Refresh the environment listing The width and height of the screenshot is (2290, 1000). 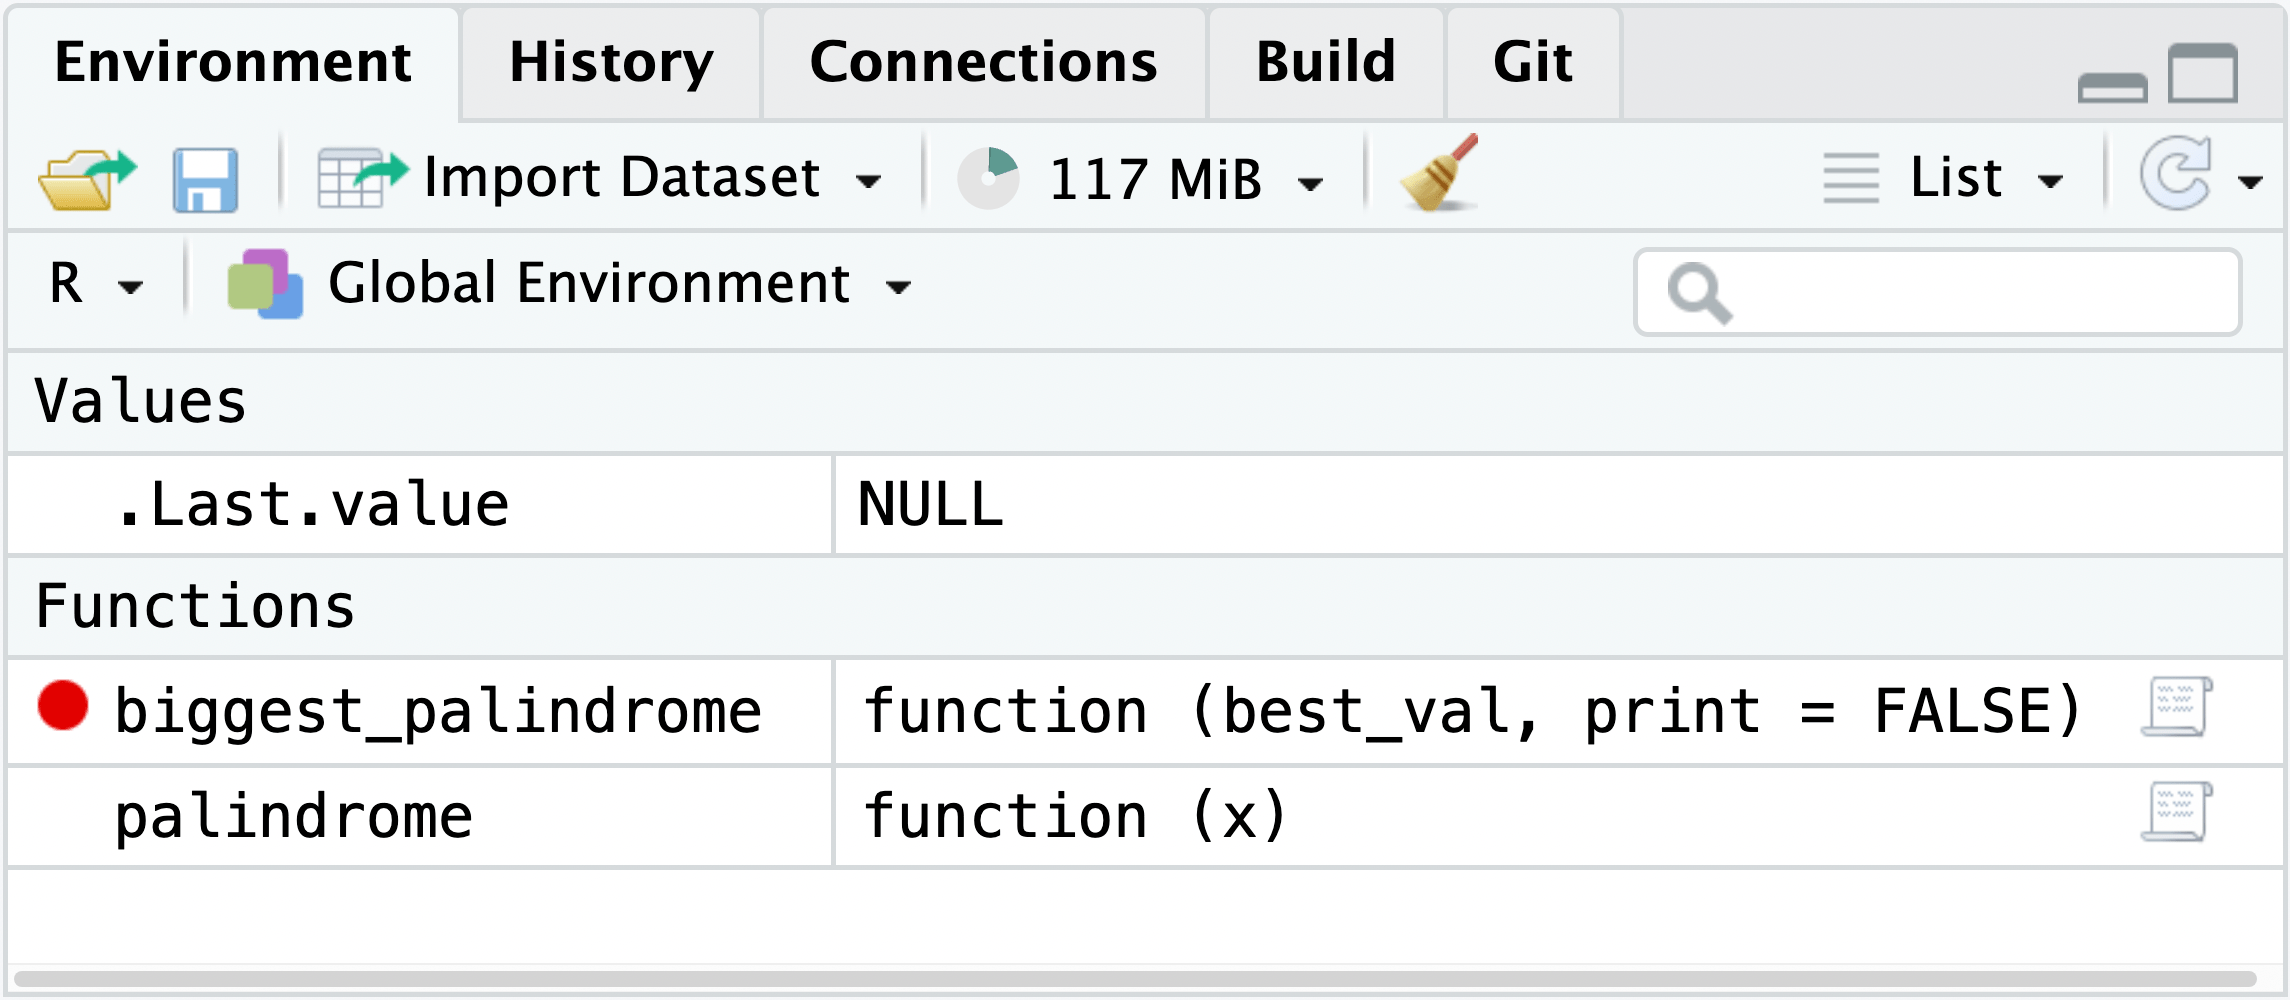[2180, 176]
